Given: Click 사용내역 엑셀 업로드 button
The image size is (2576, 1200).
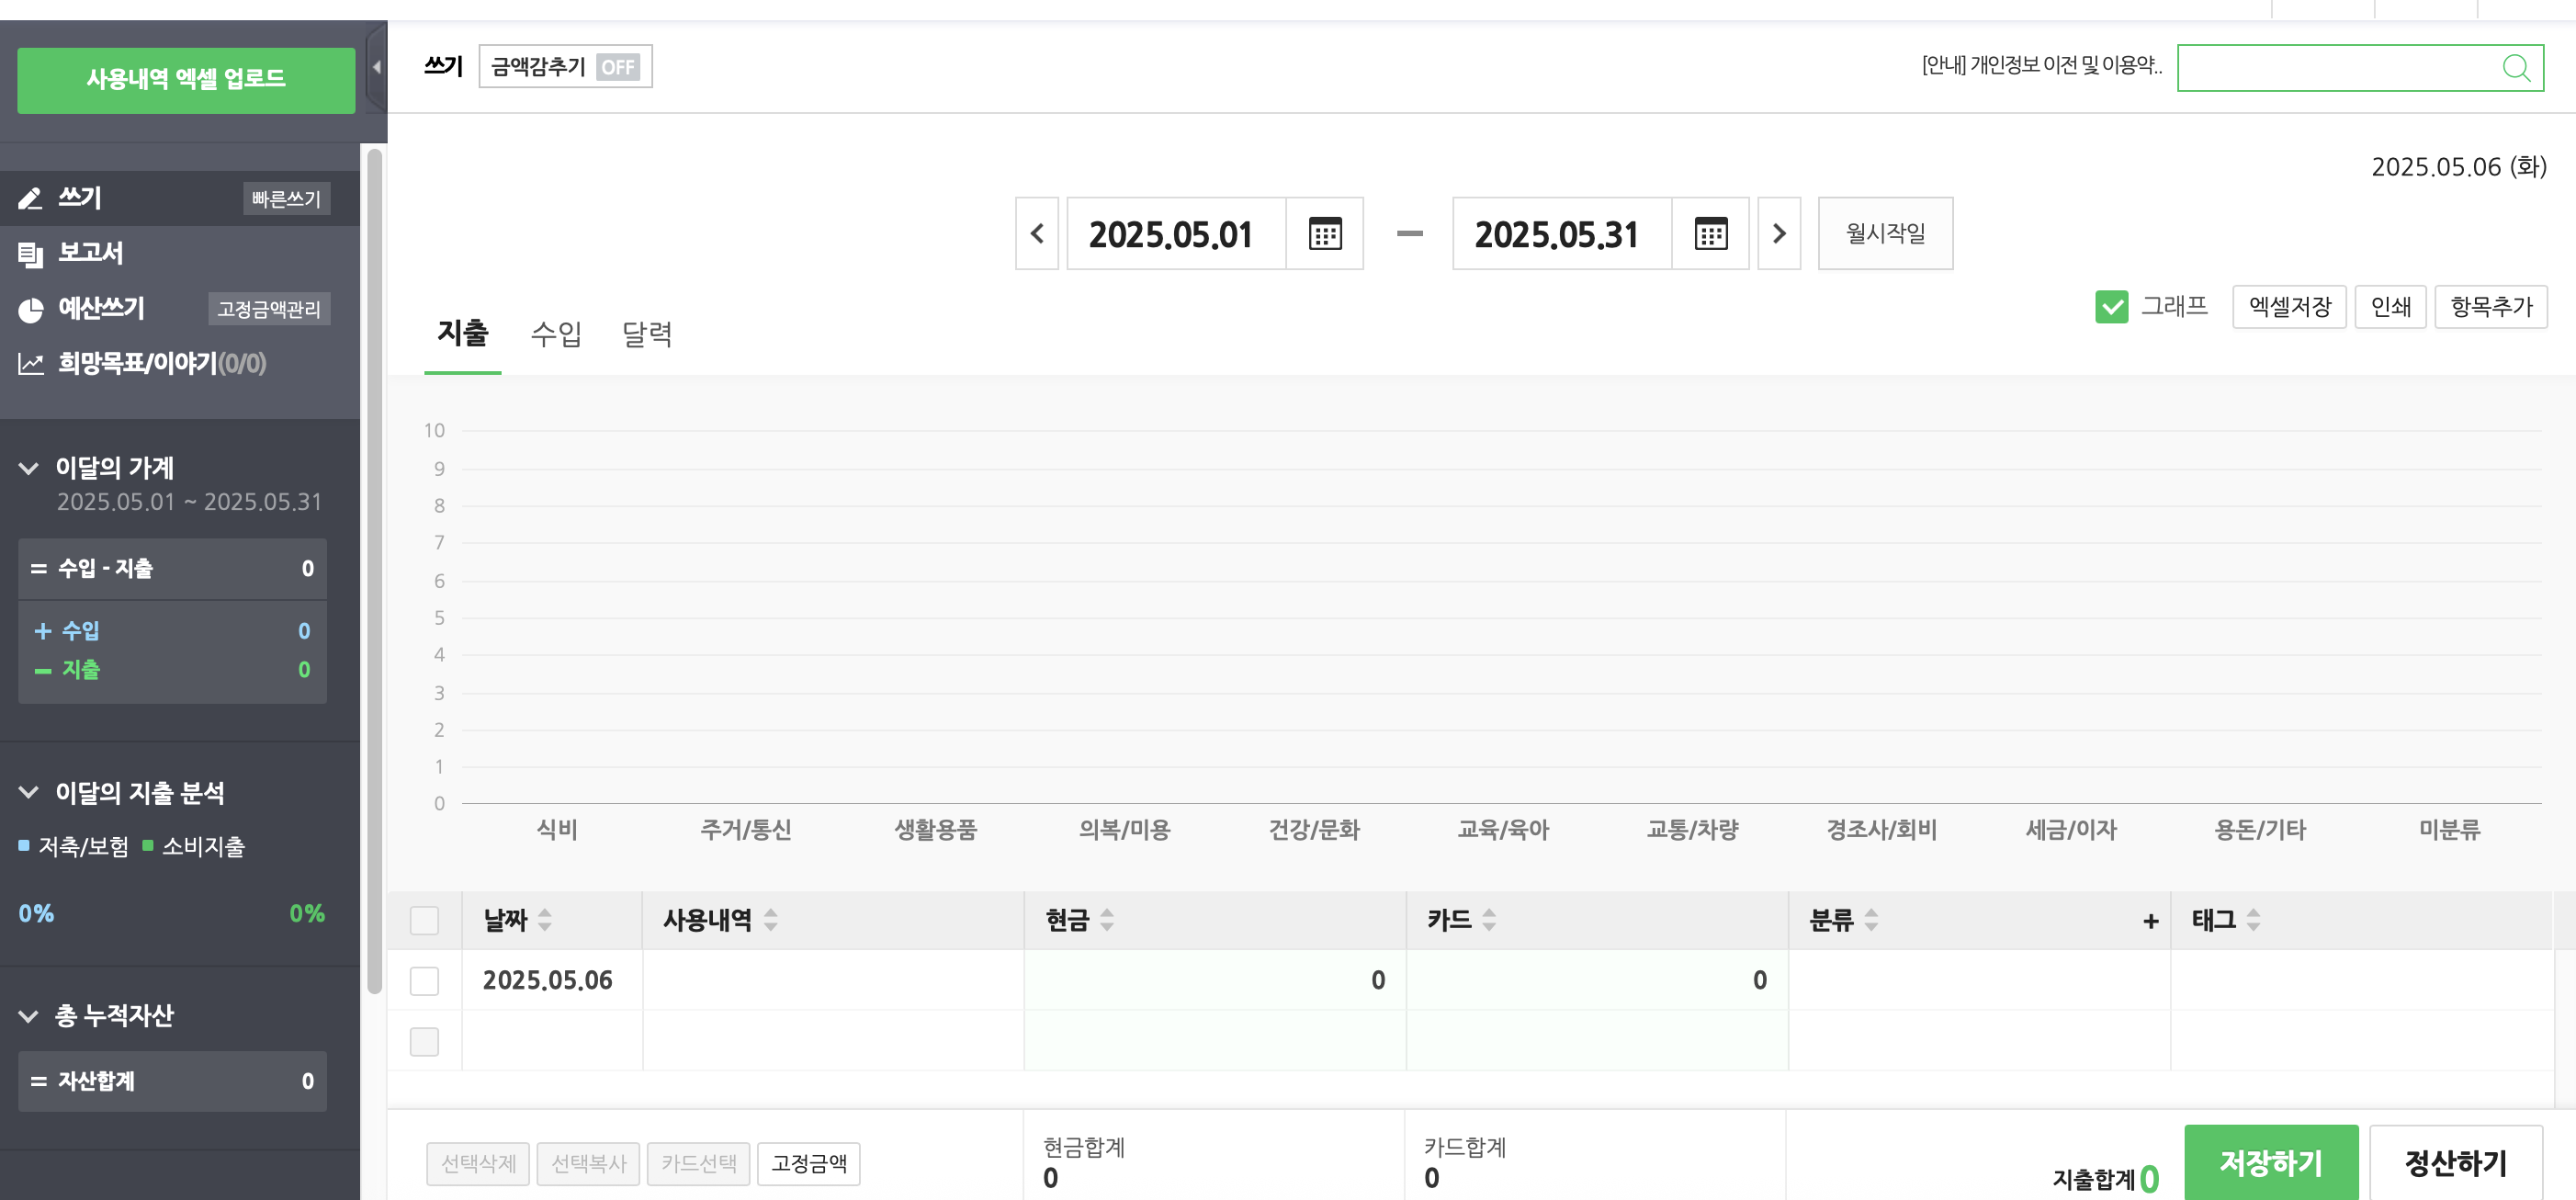Looking at the screenshot, I should tap(185, 79).
